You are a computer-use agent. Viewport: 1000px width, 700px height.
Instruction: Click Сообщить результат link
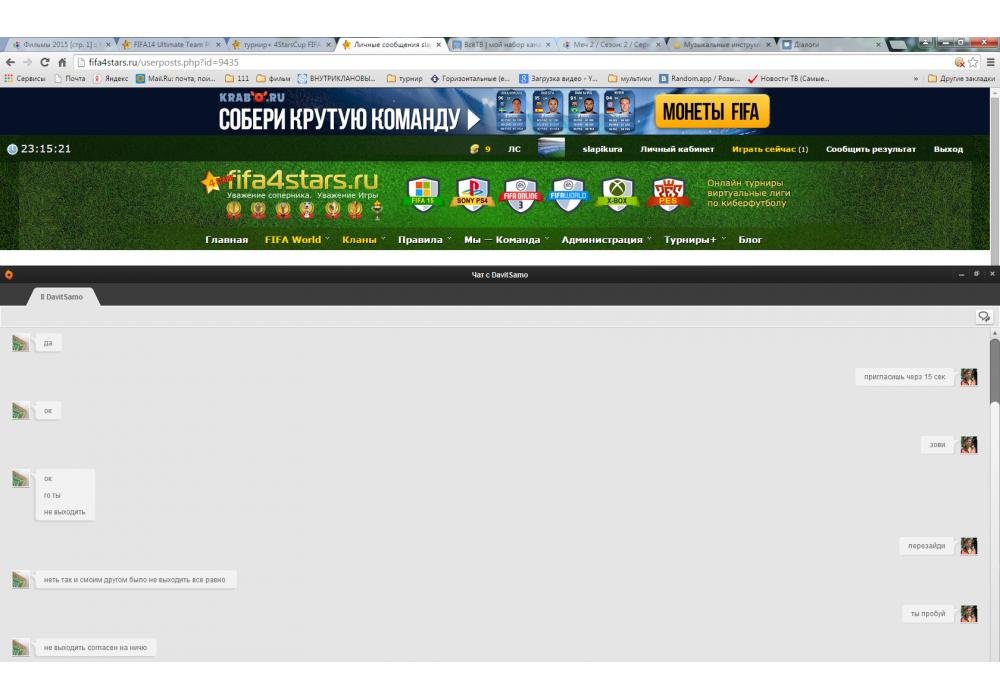point(871,149)
